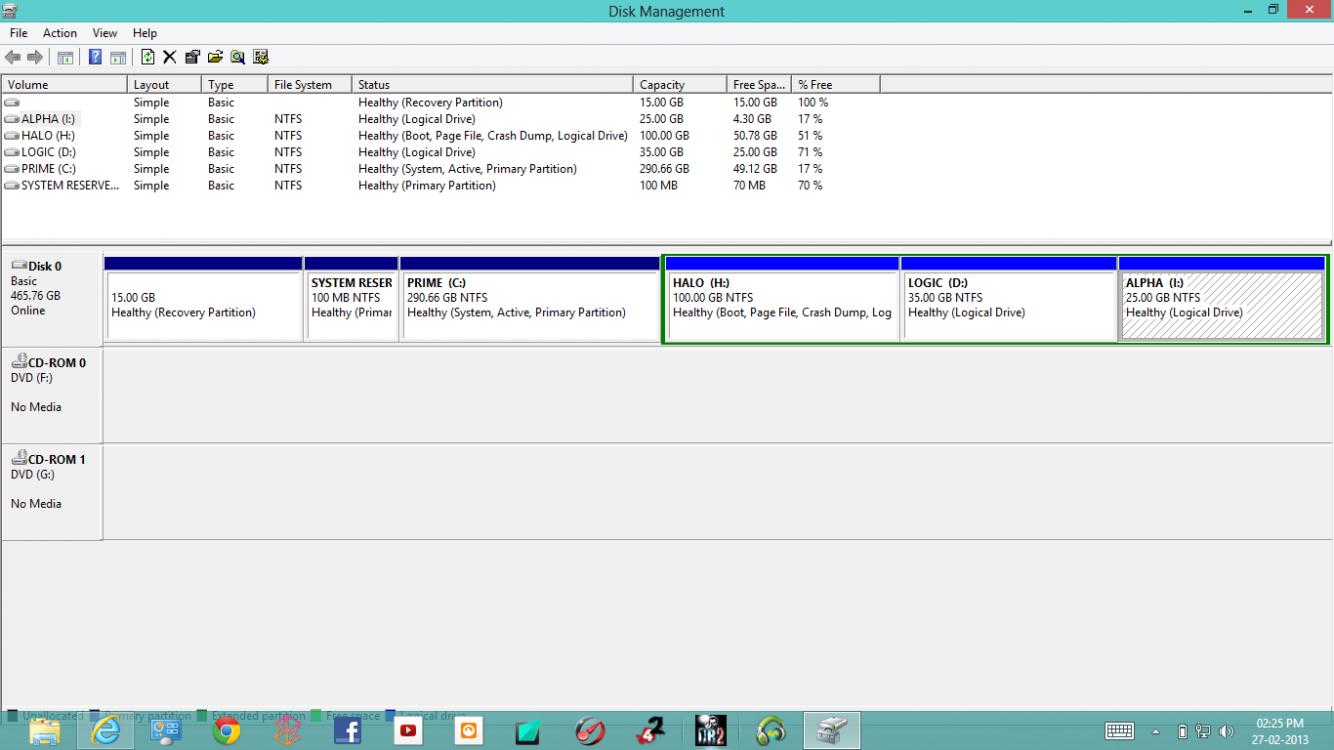Sort by the Layout column header

click(165, 85)
